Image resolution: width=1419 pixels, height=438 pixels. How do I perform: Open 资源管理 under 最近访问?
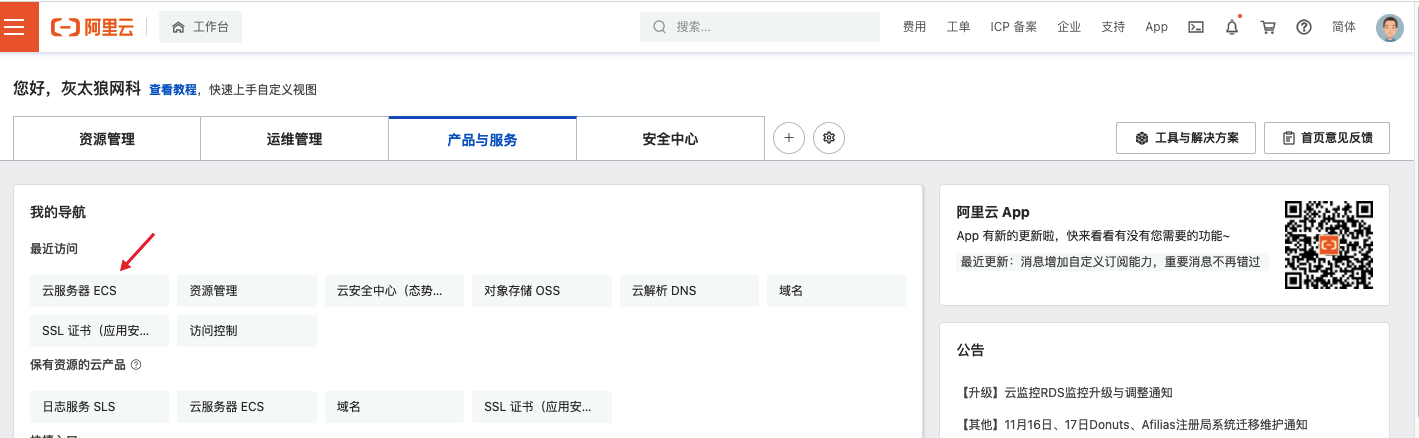(x=247, y=291)
